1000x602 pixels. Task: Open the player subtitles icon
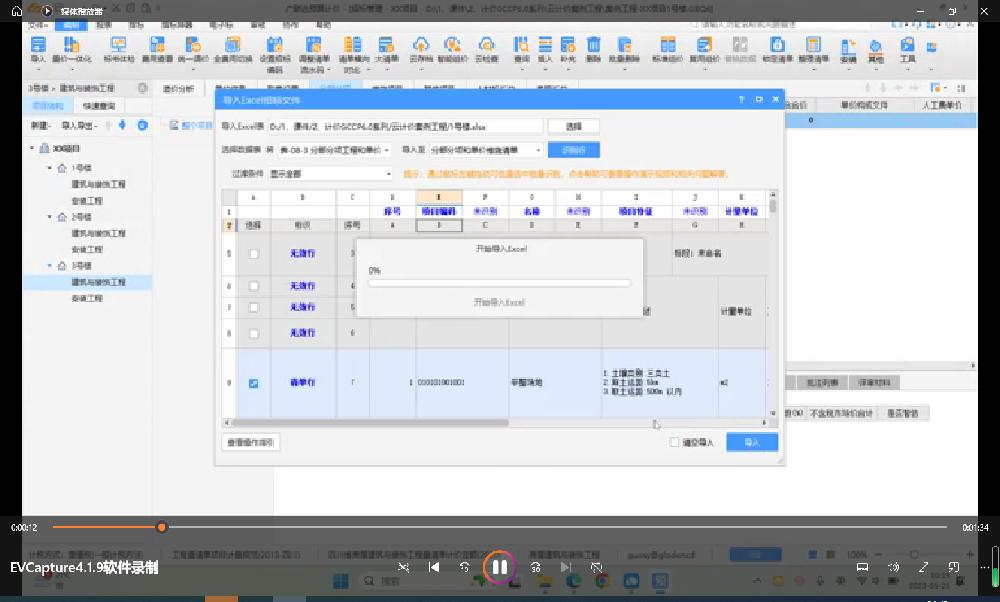pyautogui.click(x=862, y=567)
